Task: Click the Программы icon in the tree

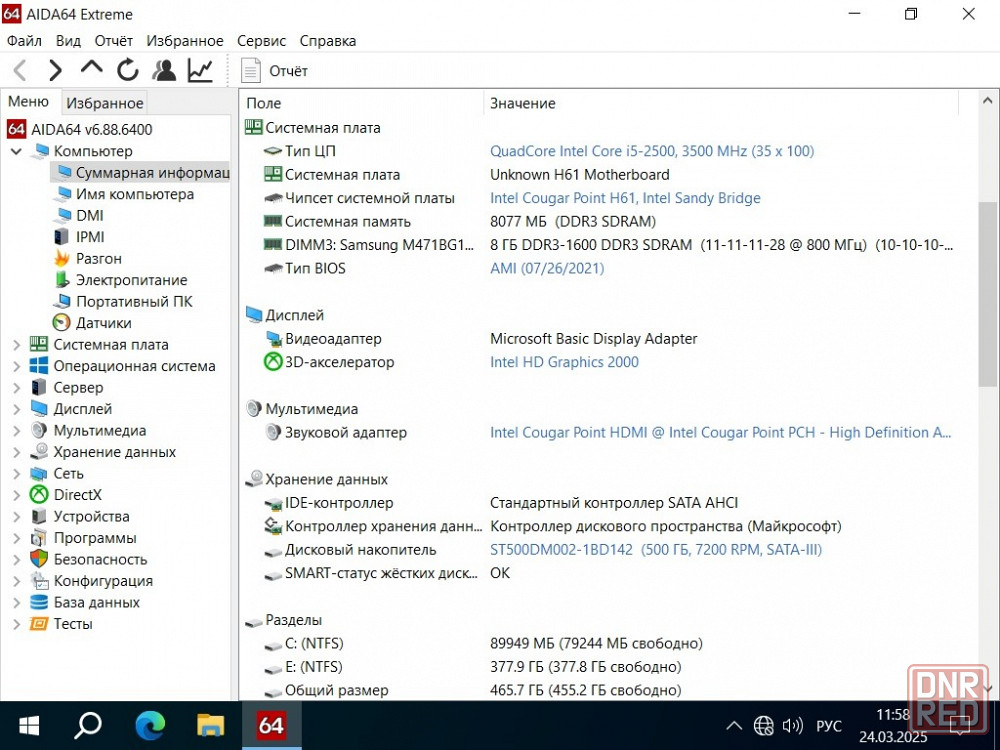Action: [x=39, y=538]
